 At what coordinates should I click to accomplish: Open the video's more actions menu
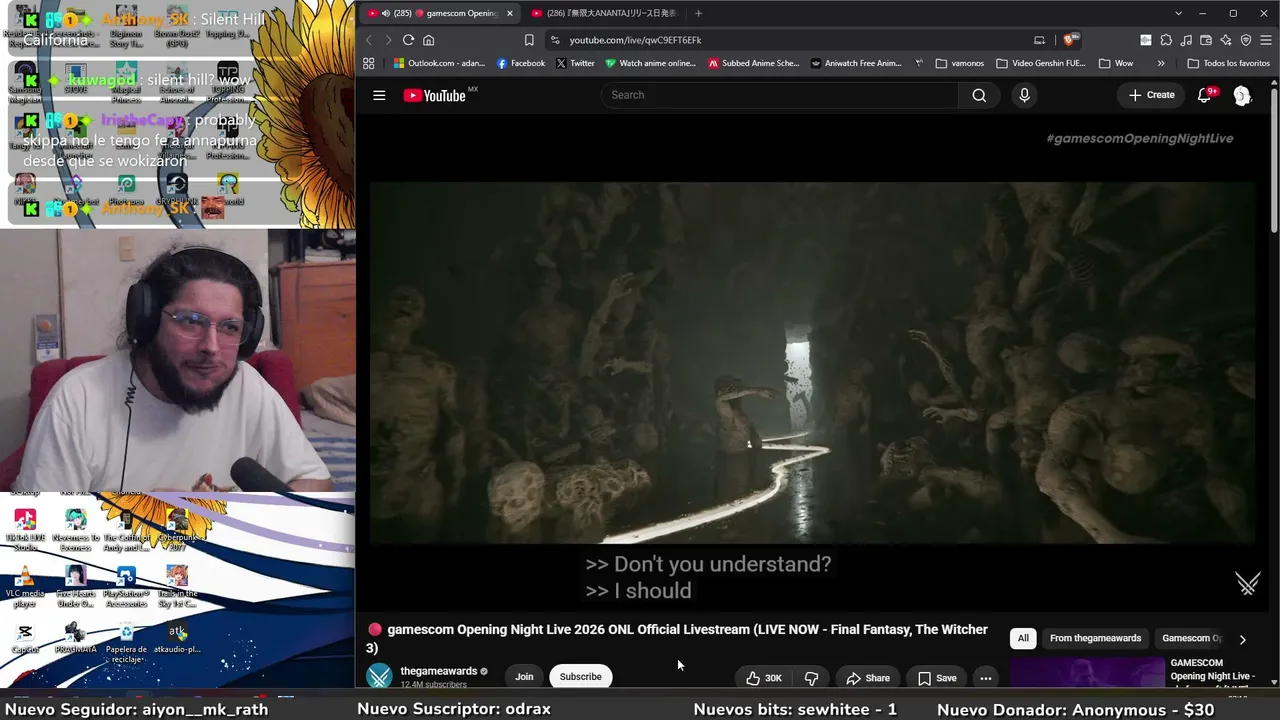tap(985, 678)
